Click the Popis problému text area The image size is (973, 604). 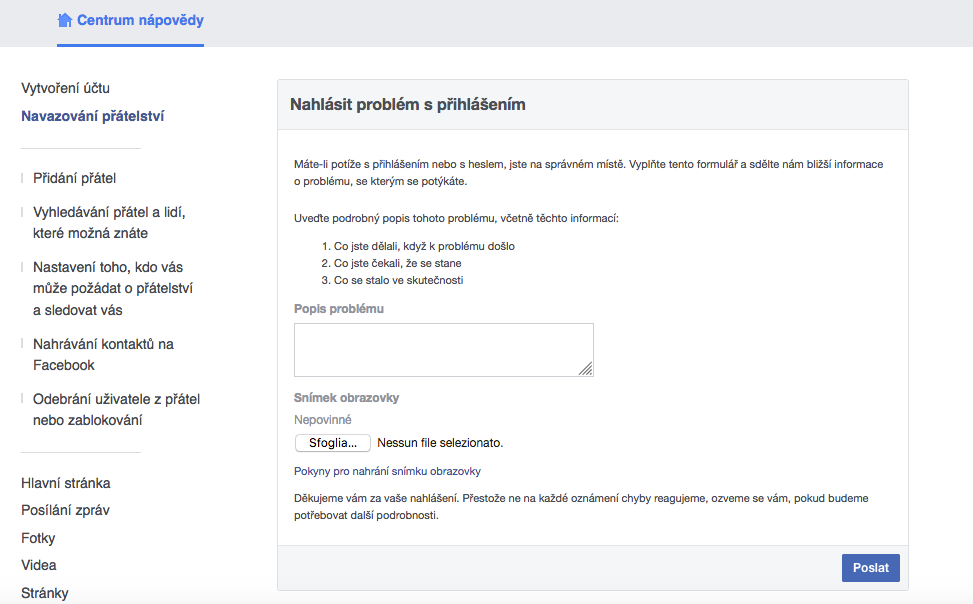[x=444, y=349]
